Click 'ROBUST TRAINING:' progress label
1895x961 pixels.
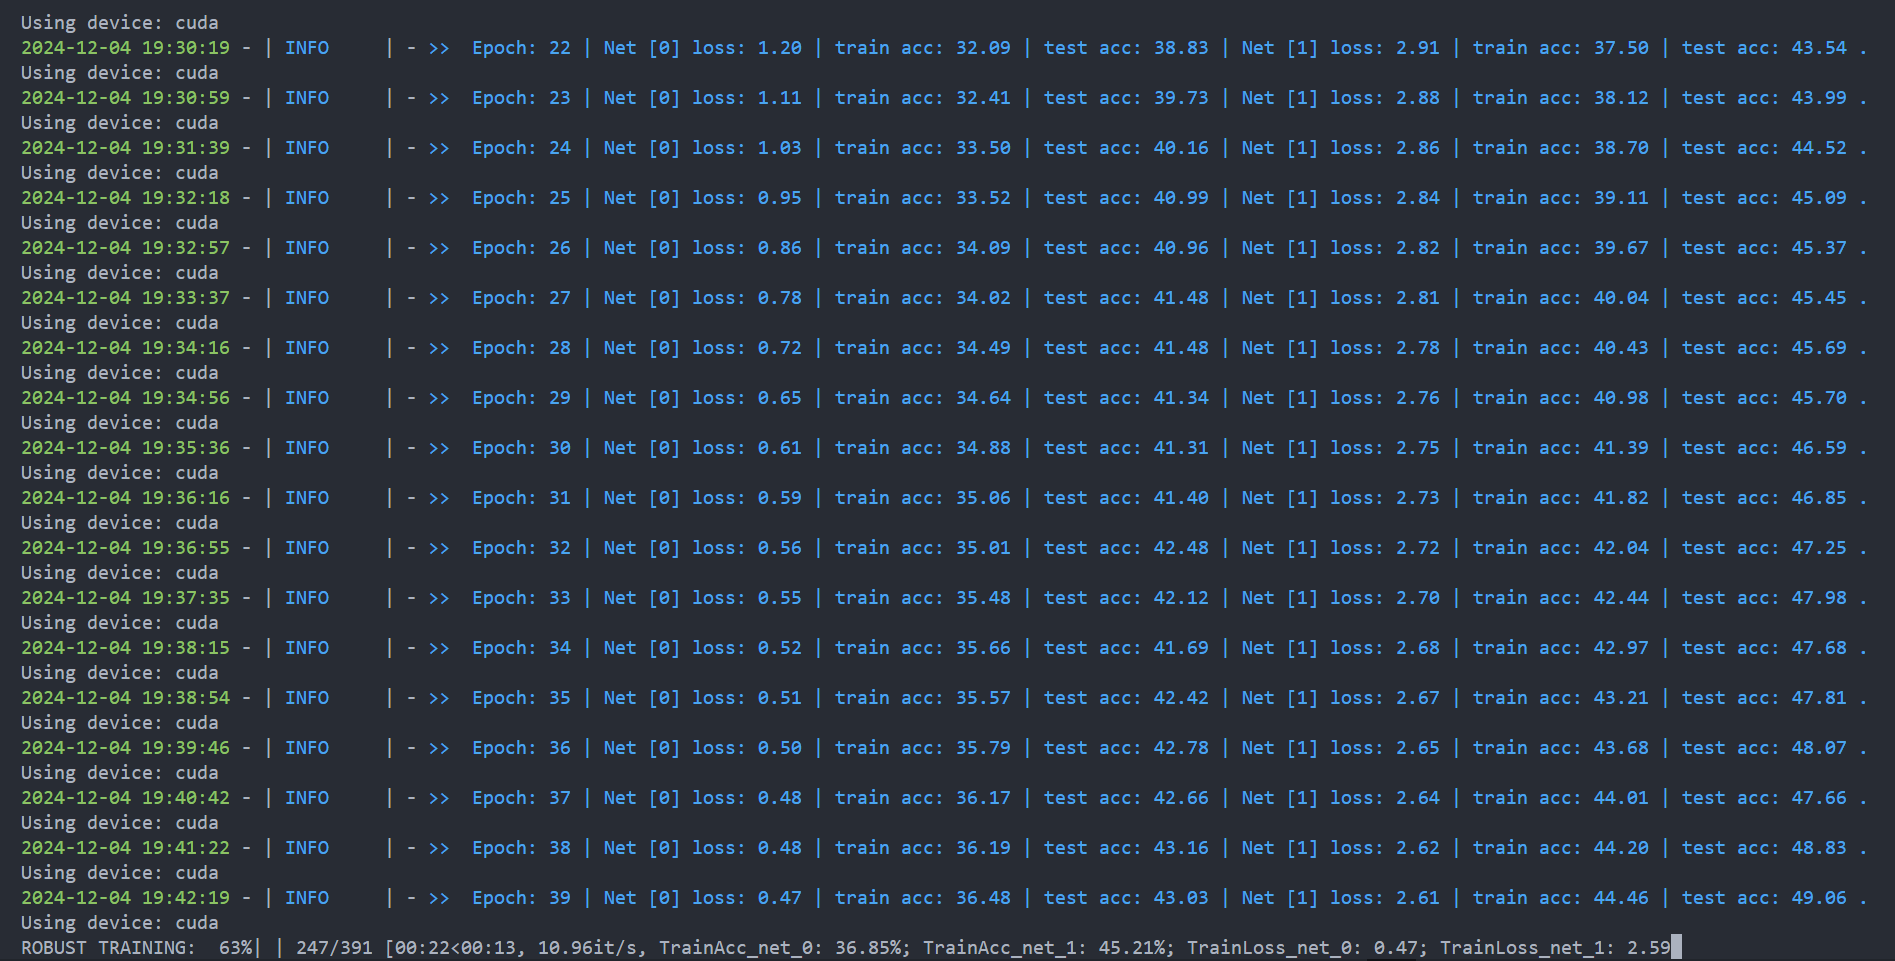(x=108, y=948)
